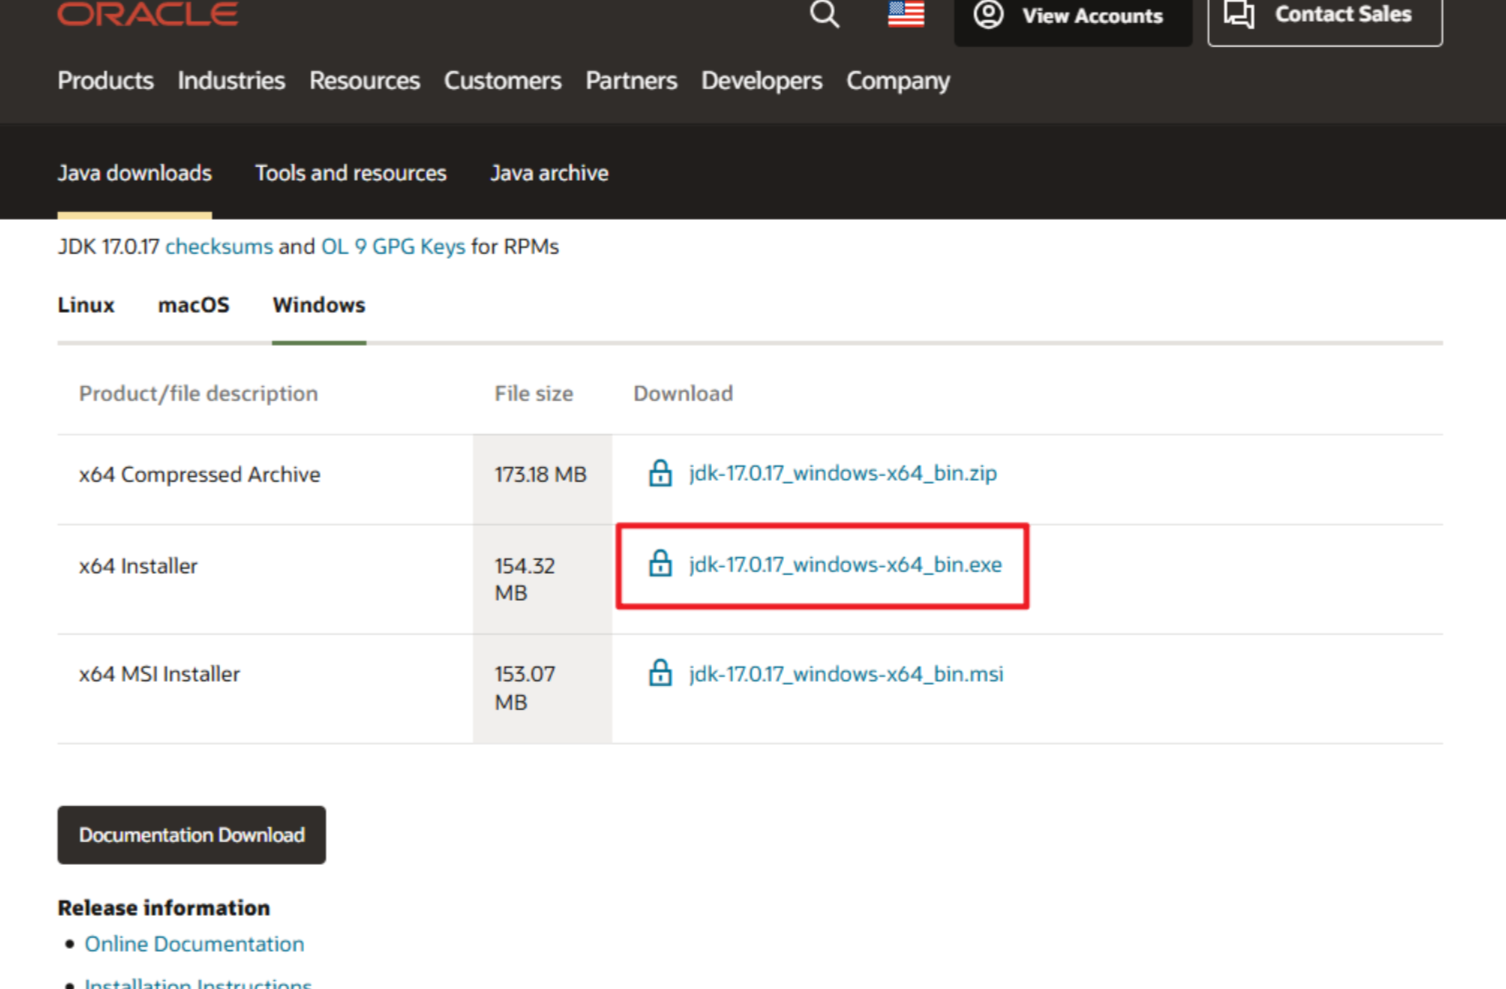Image resolution: width=1506 pixels, height=989 pixels.
Task: Click the Documentation Download button
Action: tap(192, 835)
